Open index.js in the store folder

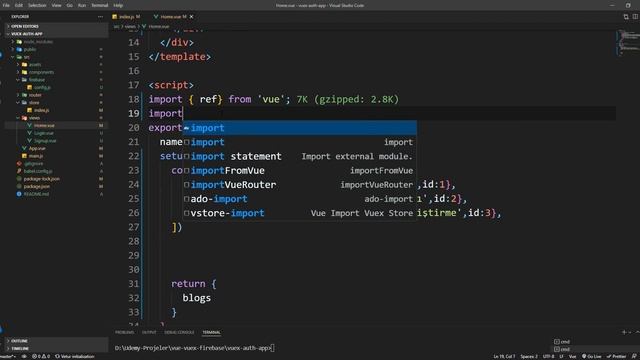click(x=41, y=110)
